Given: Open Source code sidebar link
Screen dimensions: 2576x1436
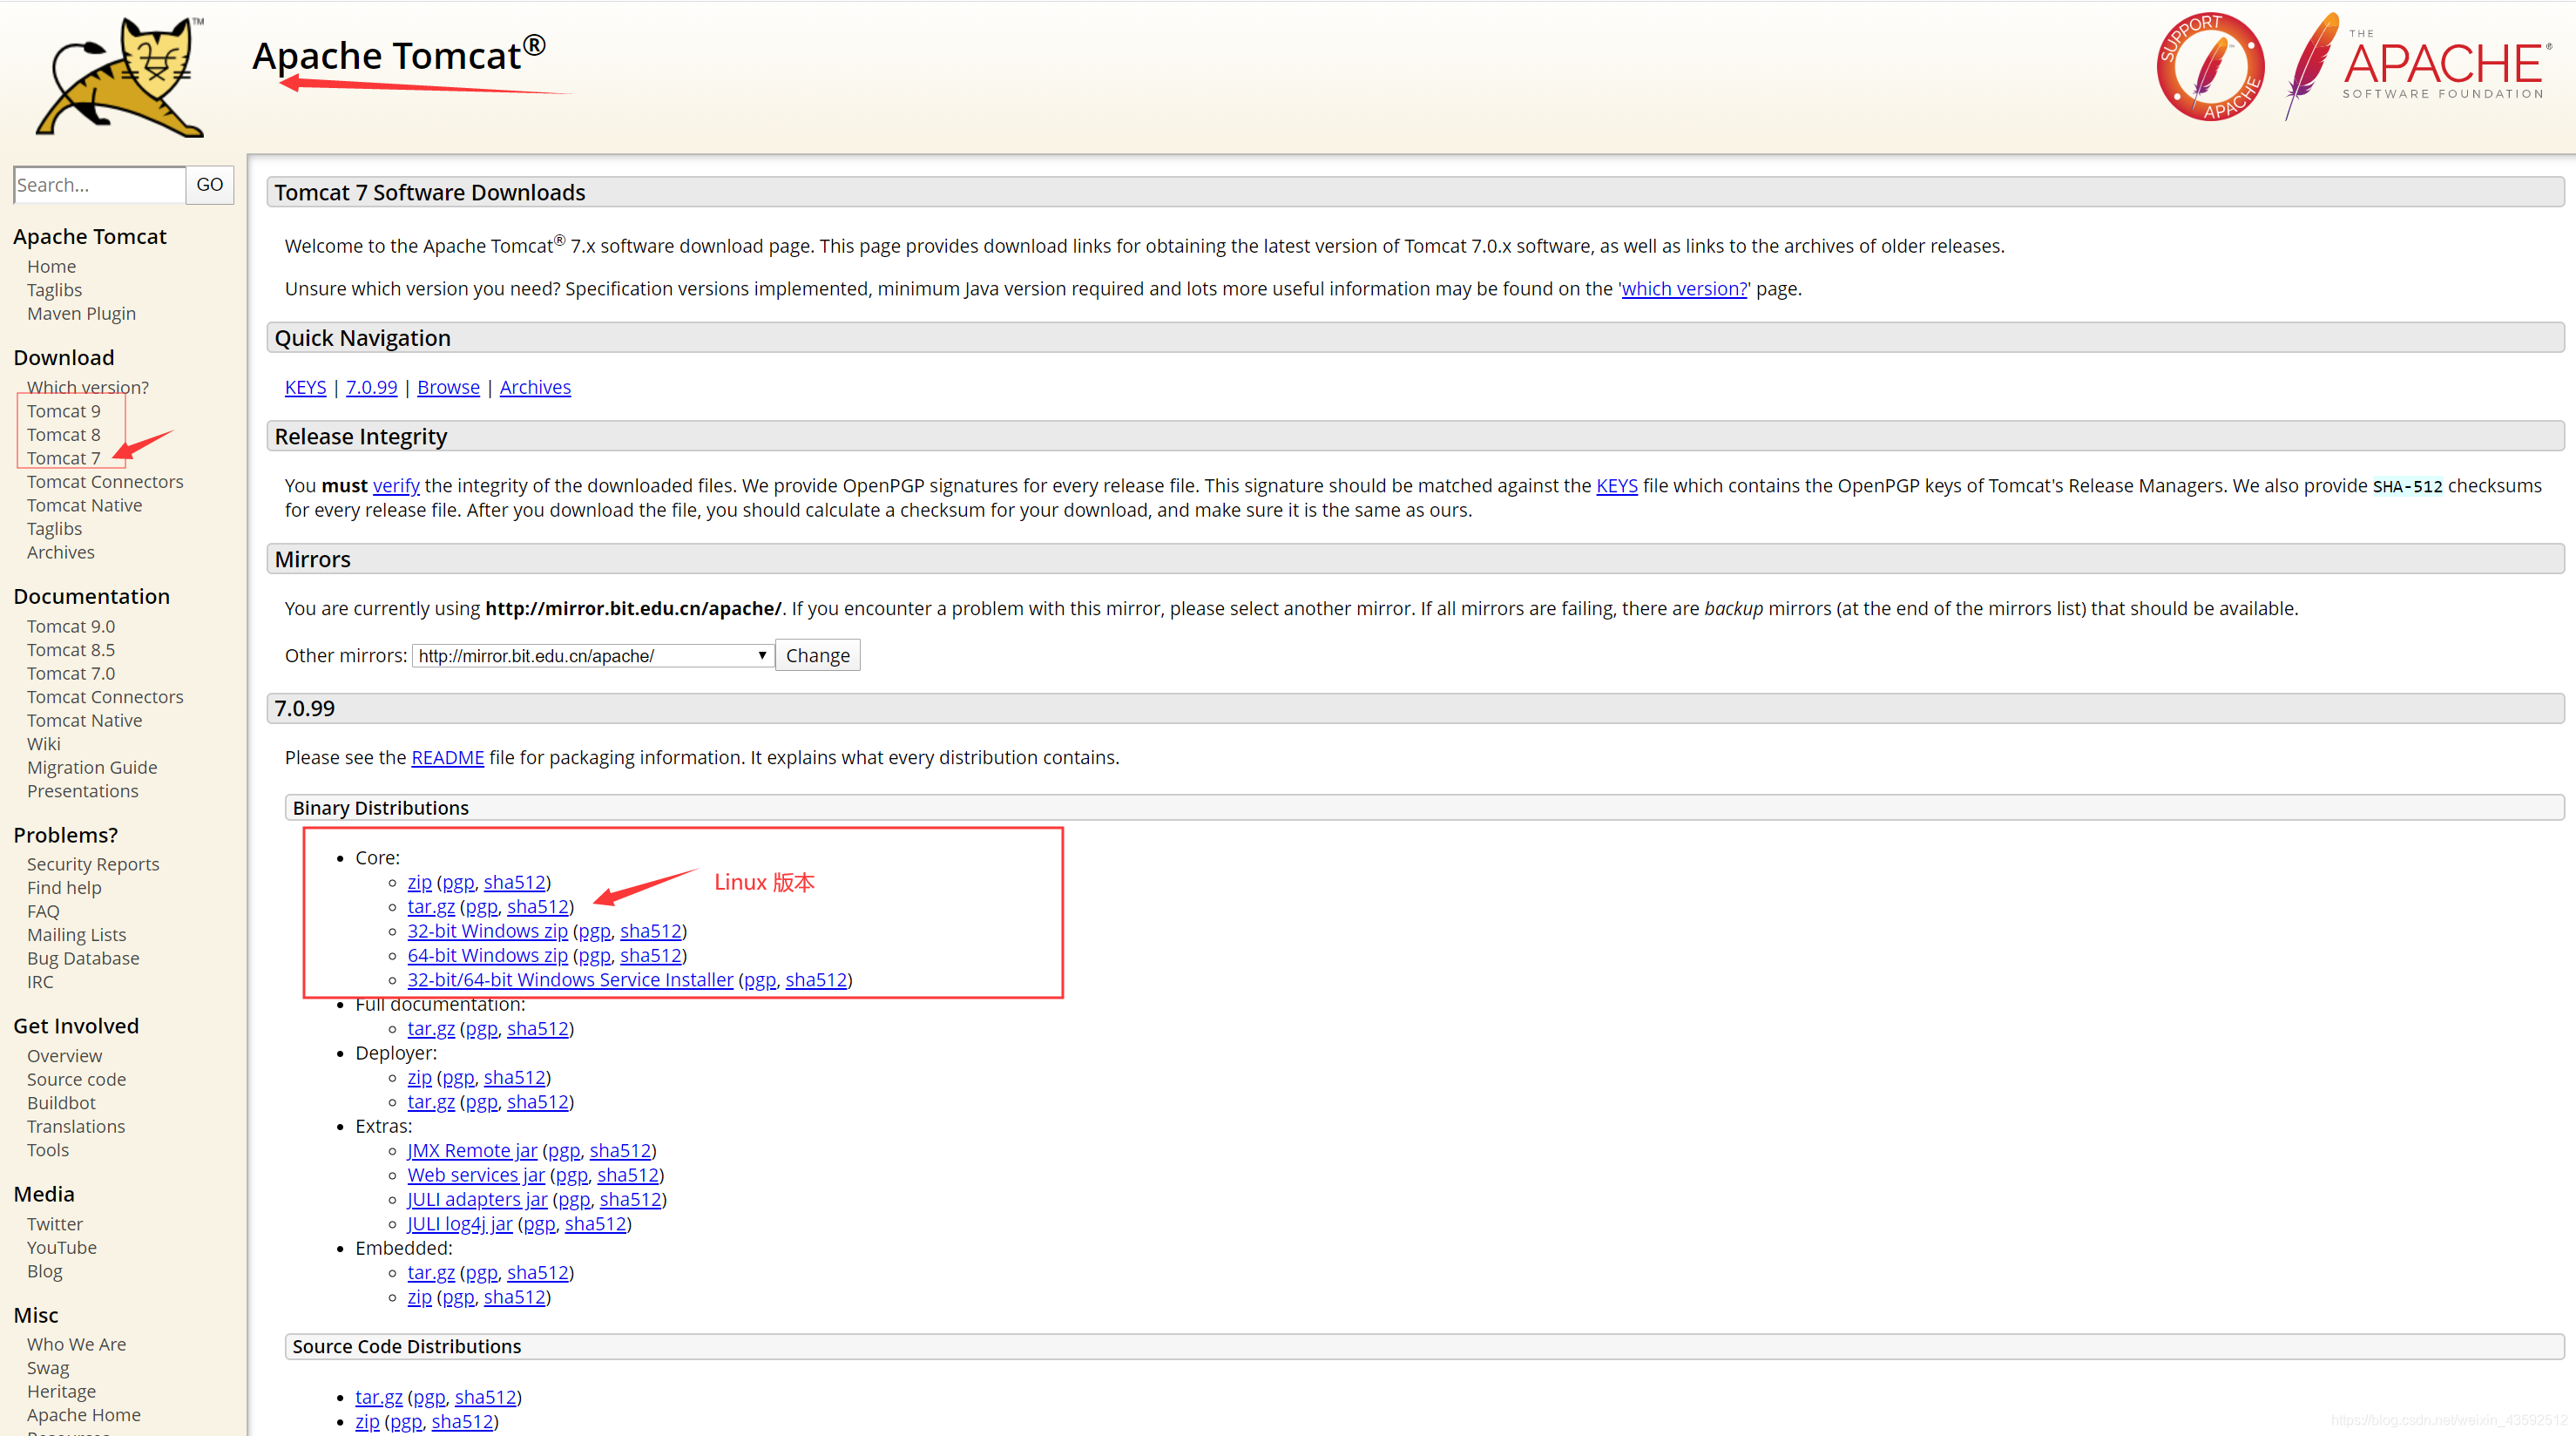Looking at the screenshot, I should click(76, 1079).
